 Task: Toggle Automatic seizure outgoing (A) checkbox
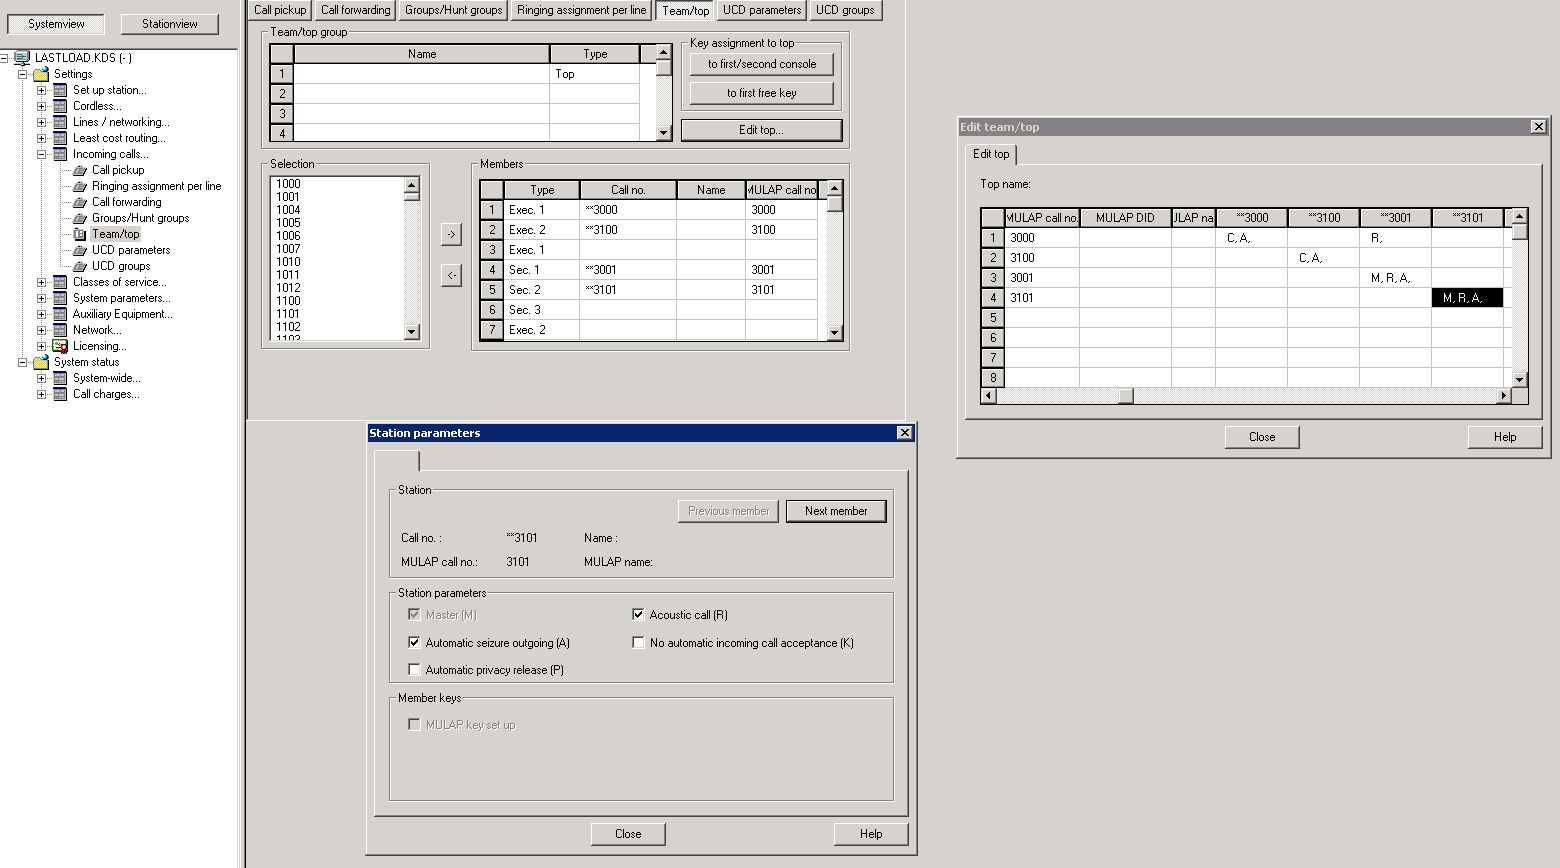pyautogui.click(x=414, y=643)
